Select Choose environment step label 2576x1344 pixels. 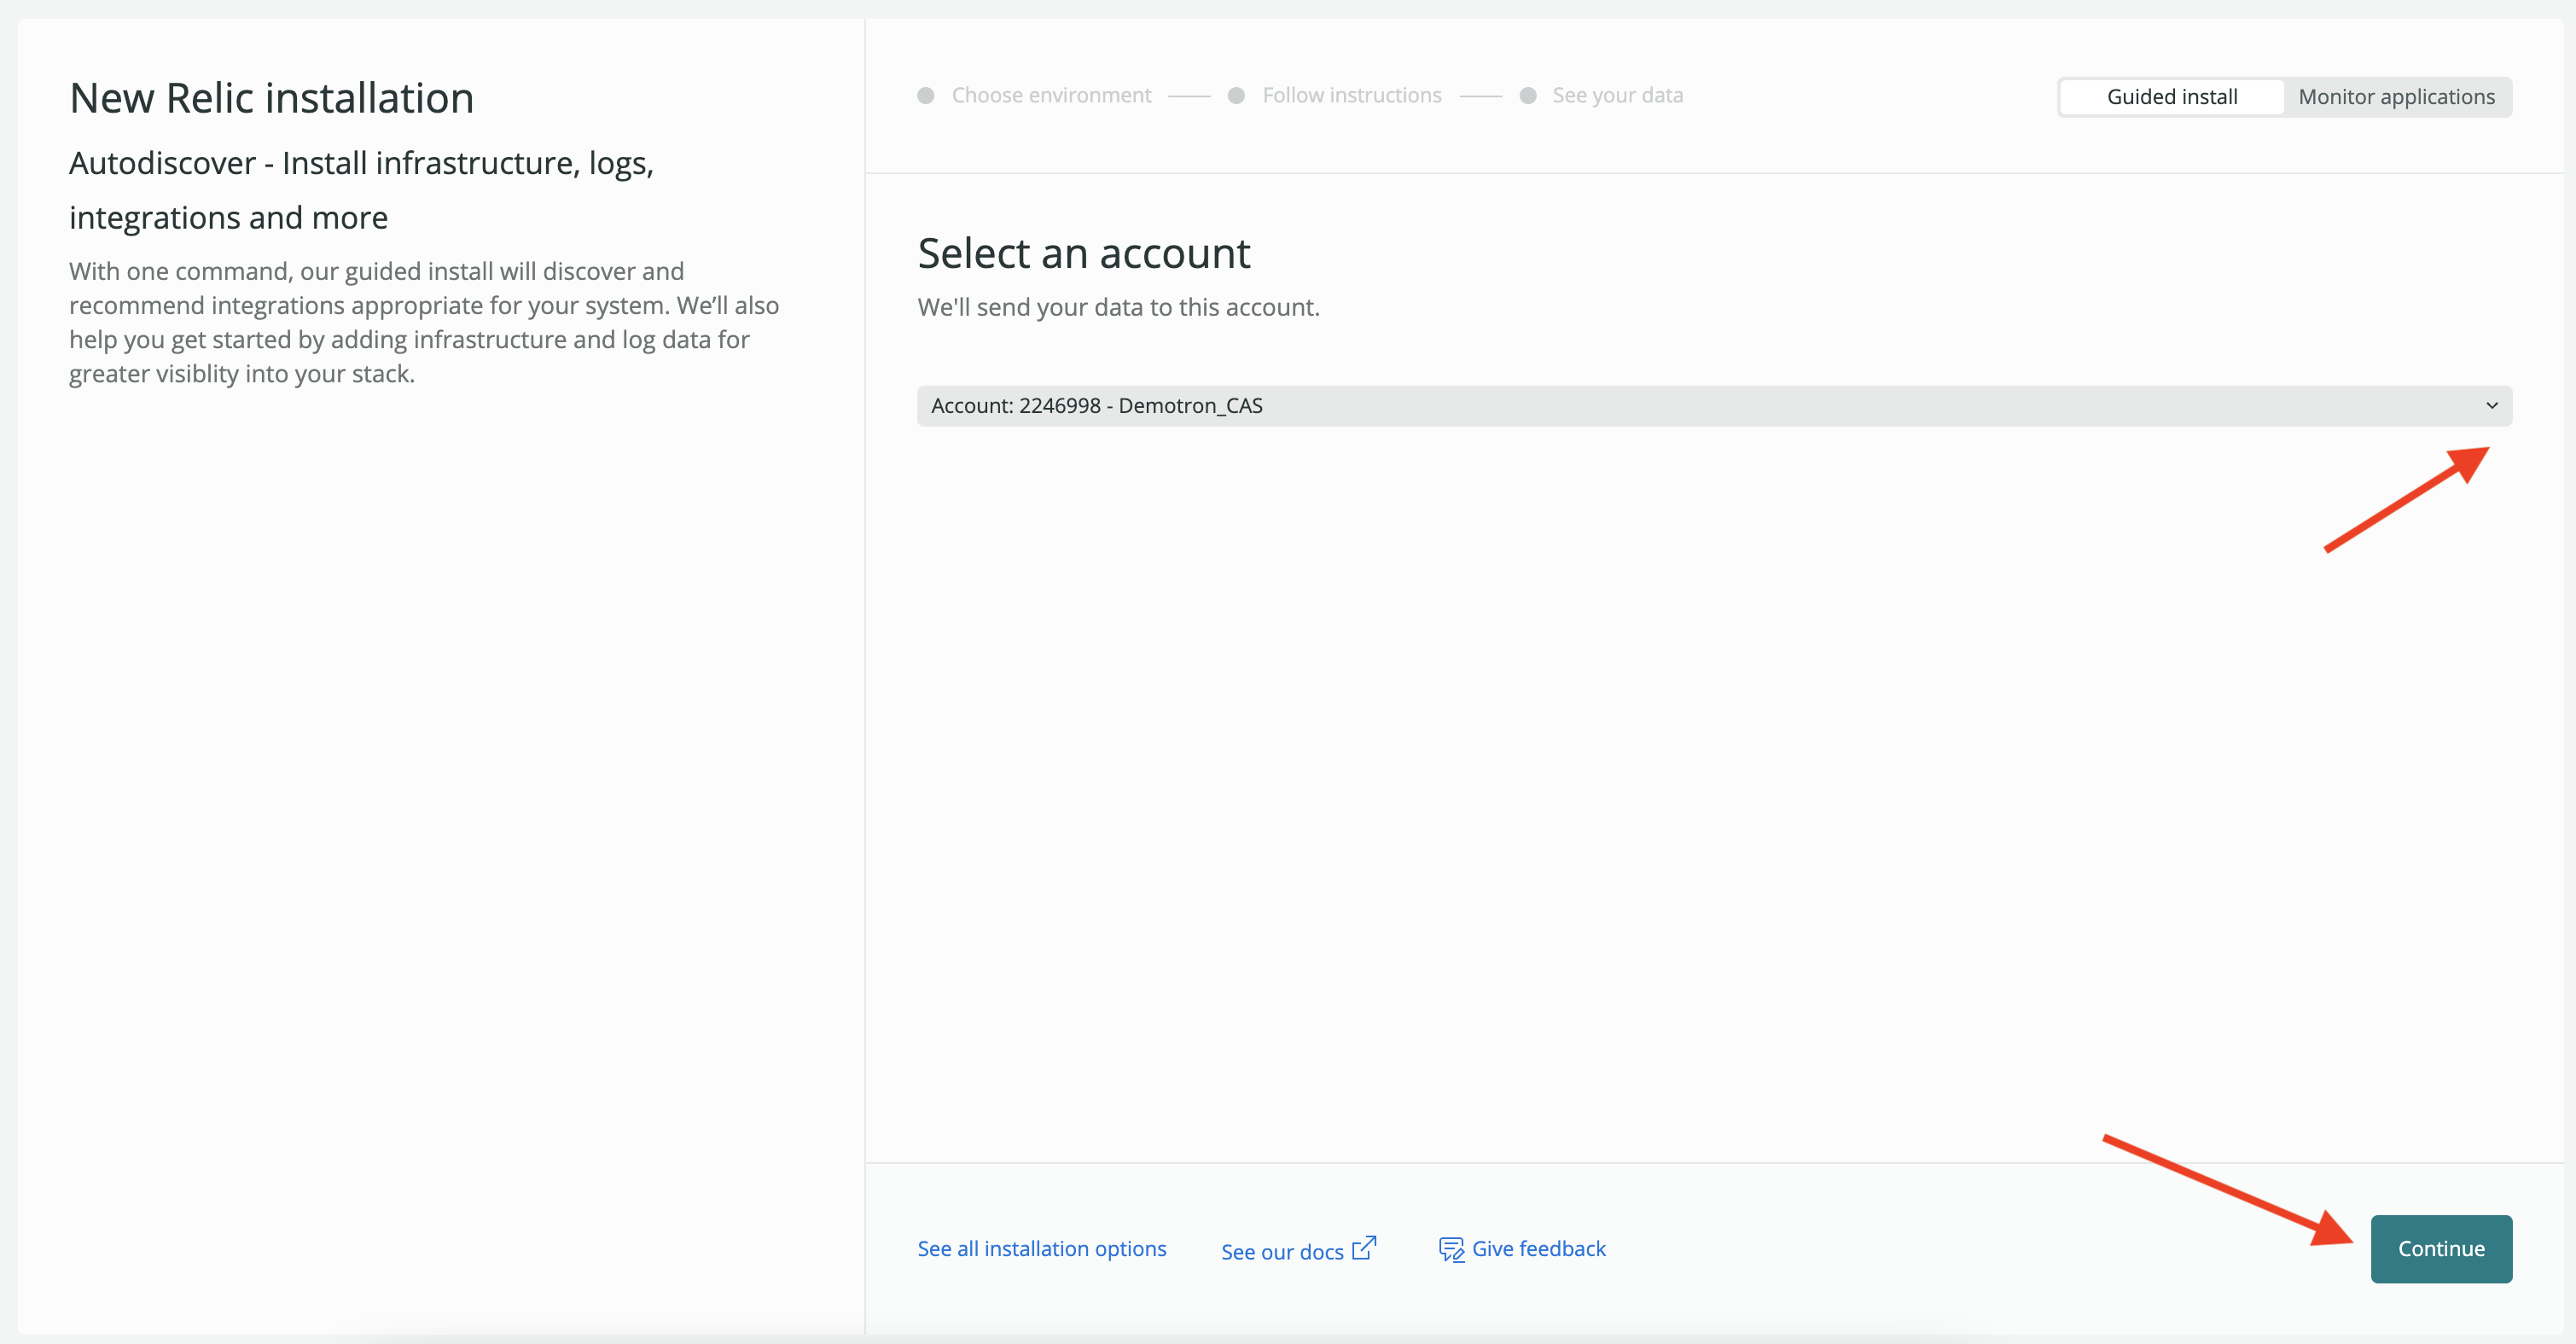tap(1051, 95)
